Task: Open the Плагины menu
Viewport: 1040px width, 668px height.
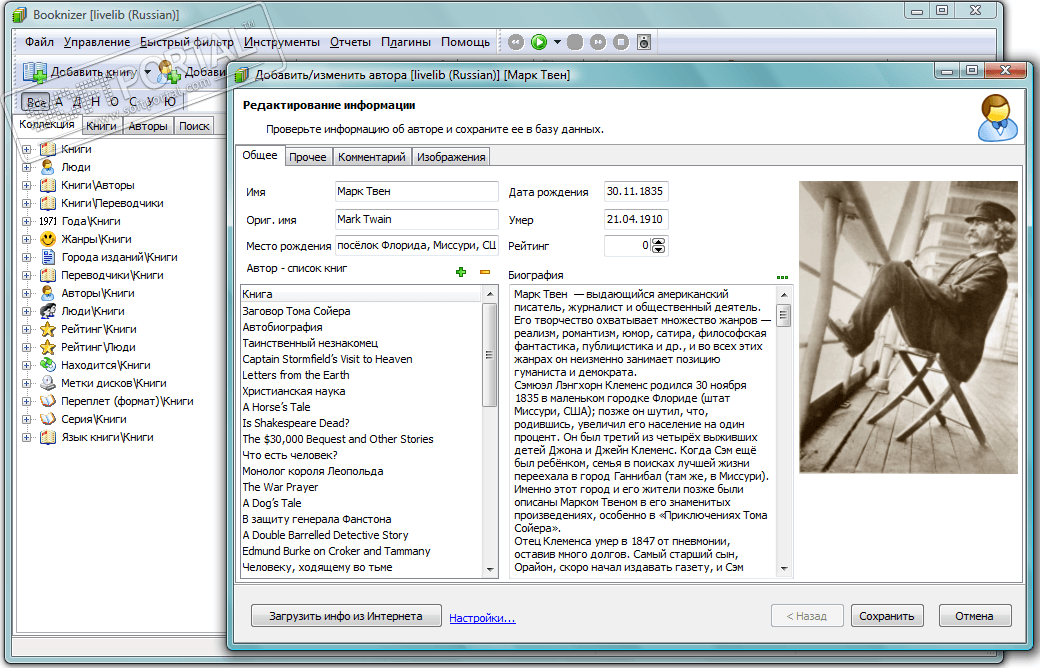Action: point(405,42)
